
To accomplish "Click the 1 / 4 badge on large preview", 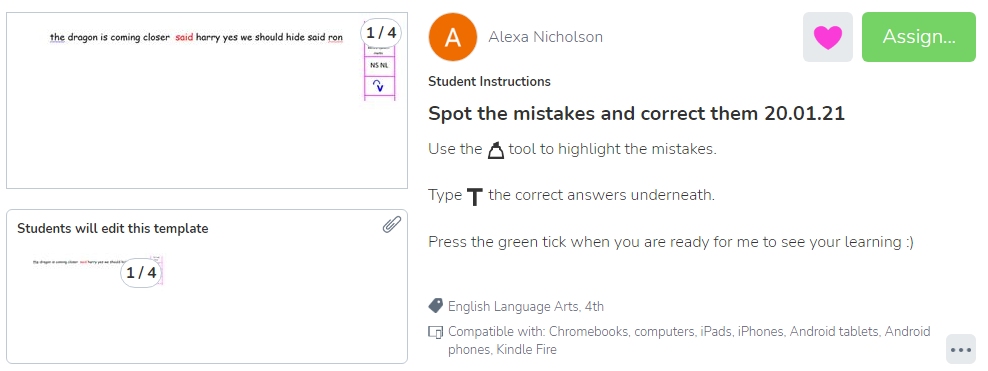I will tap(382, 33).
